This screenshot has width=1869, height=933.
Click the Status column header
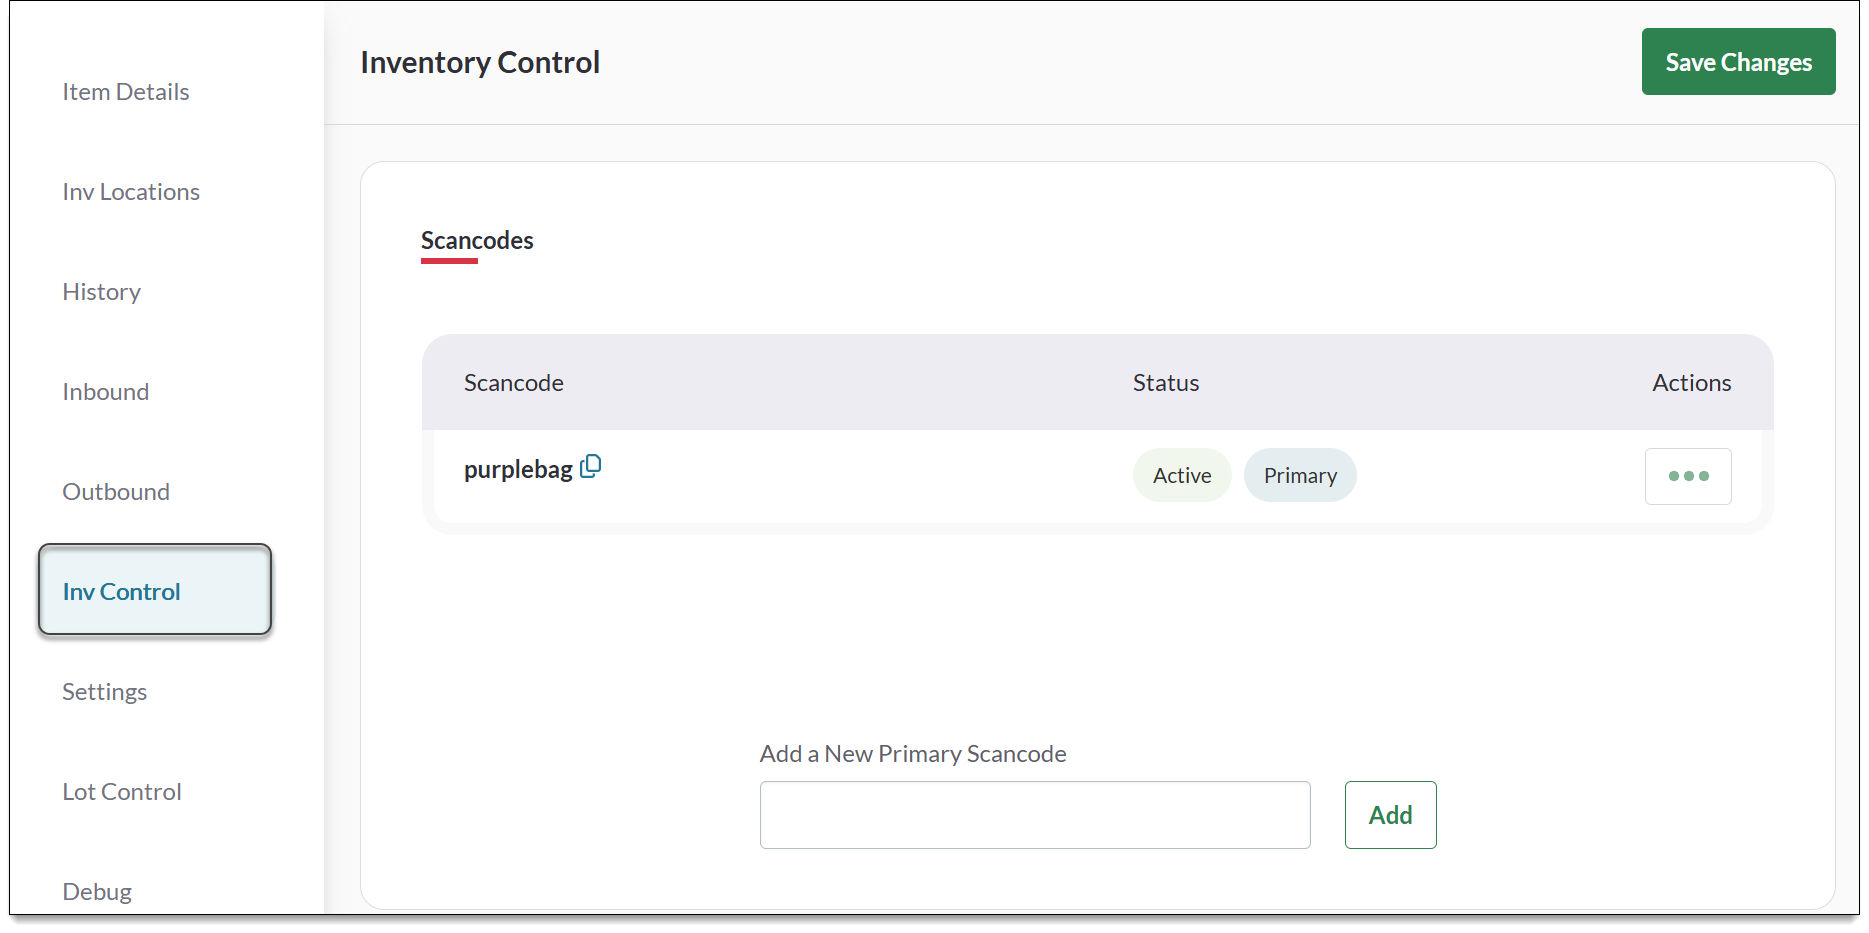pos(1165,383)
